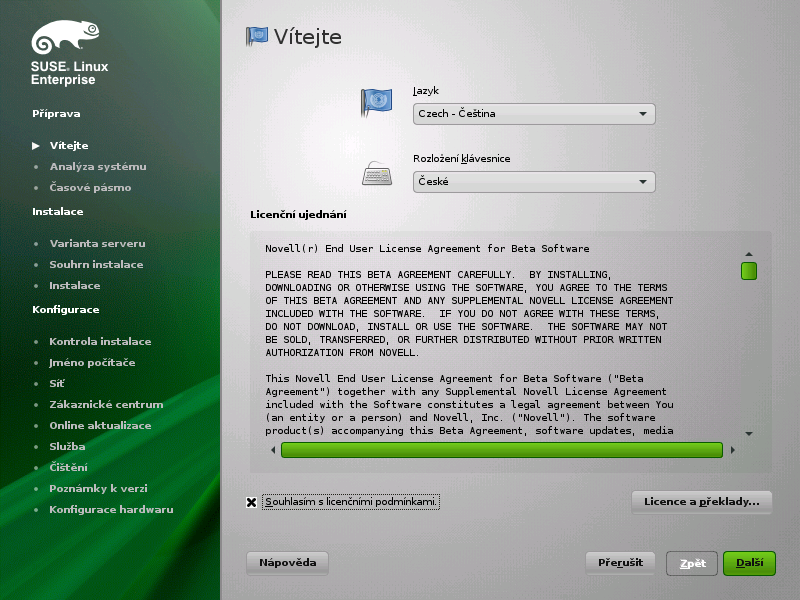Image resolution: width=800 pixels, height=600 pixels.
Task: Click the arrow marker beside Vítejte step
Action: coord(36,146)
